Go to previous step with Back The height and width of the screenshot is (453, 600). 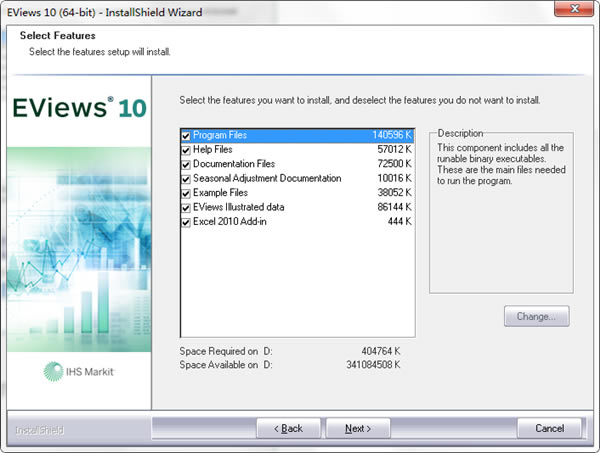[x=287, y=428]
